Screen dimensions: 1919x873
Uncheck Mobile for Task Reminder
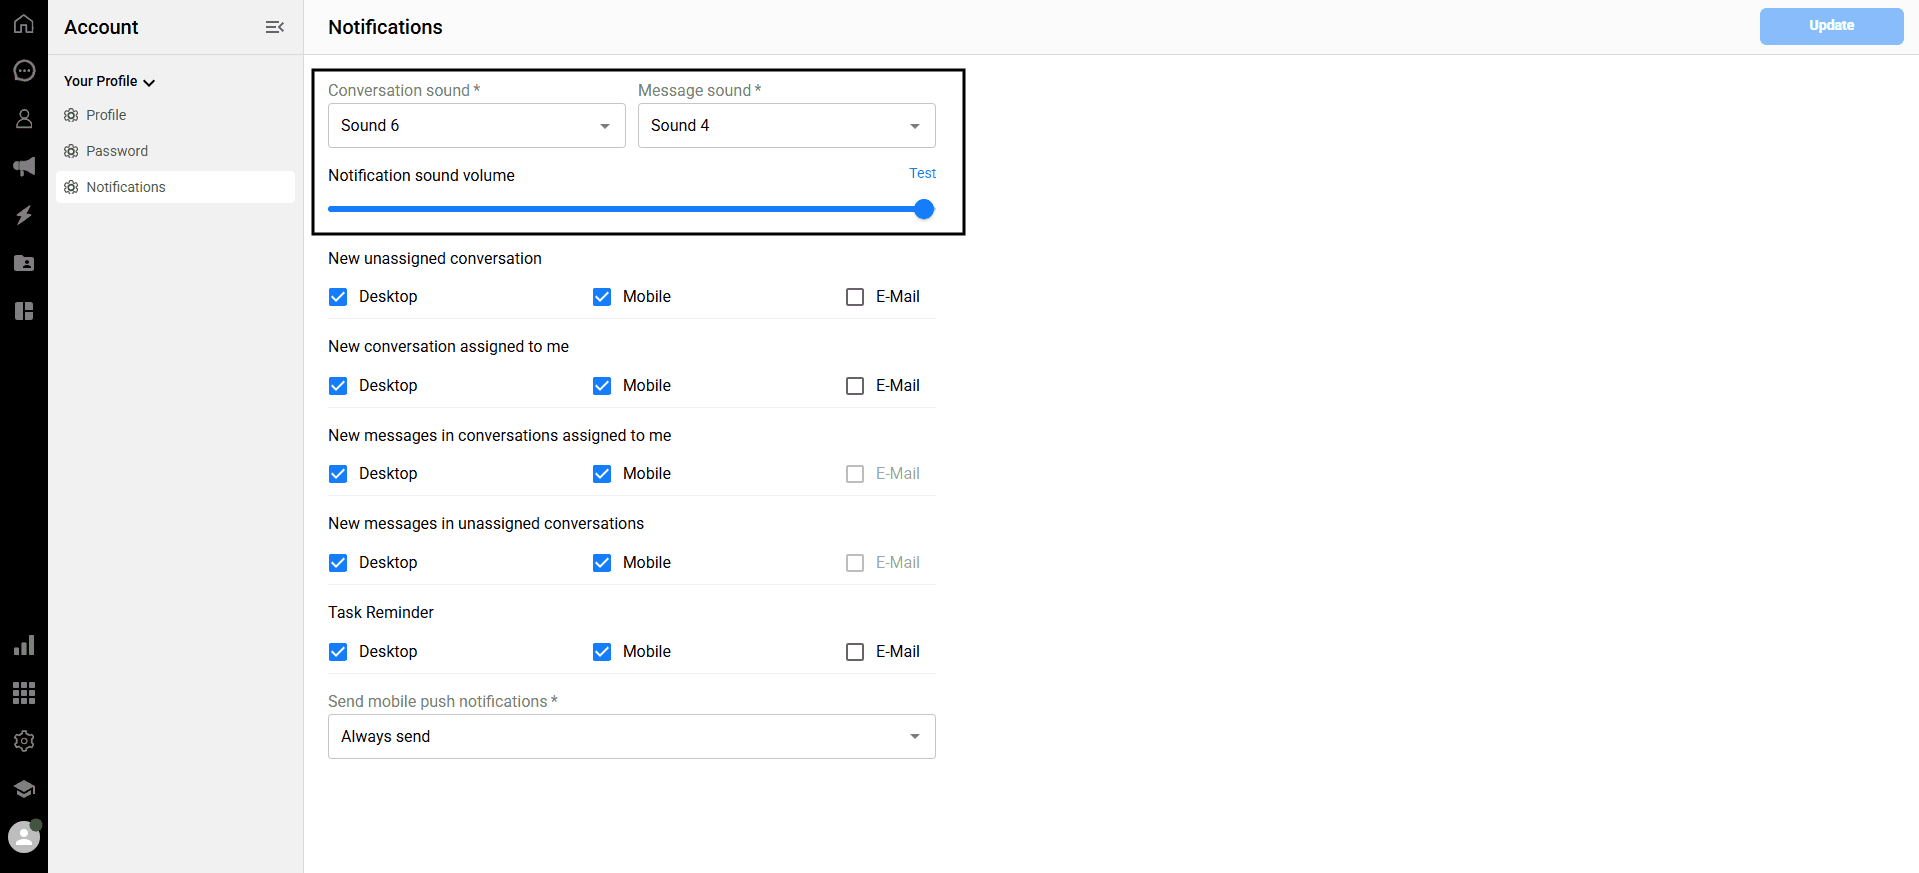pos(602,652)
